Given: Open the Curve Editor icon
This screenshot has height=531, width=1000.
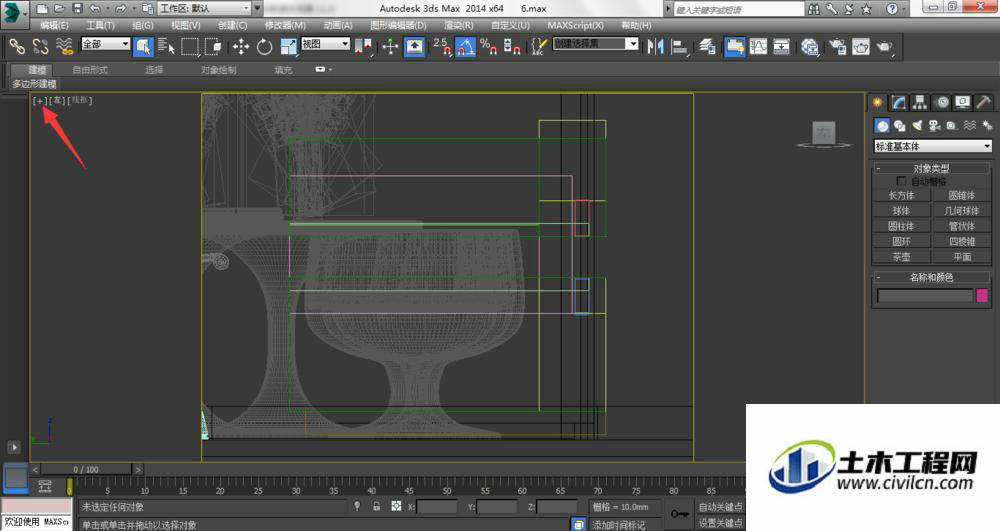Looking at the screenshot, I should 758,47.
